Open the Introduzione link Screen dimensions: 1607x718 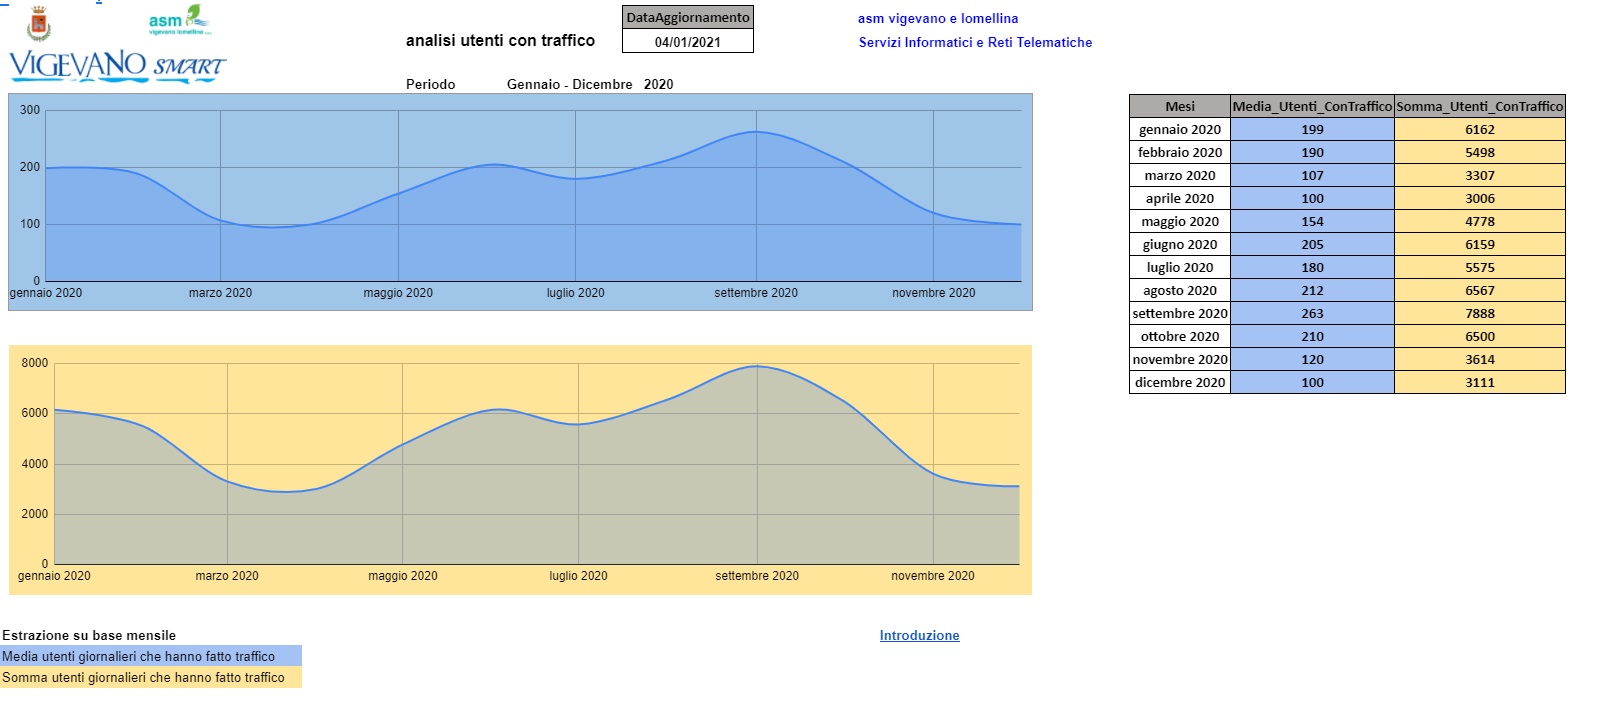coord(919,635)
